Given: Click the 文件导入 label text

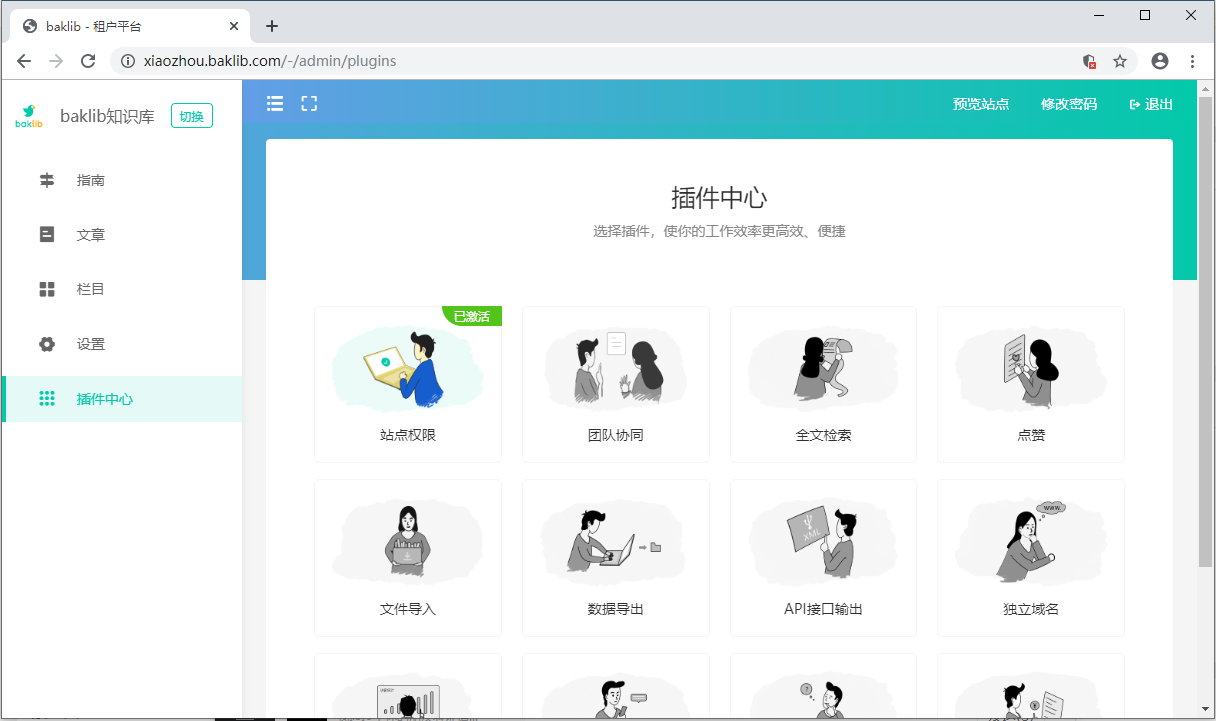Looking at the screenshot, I should 408,609.
